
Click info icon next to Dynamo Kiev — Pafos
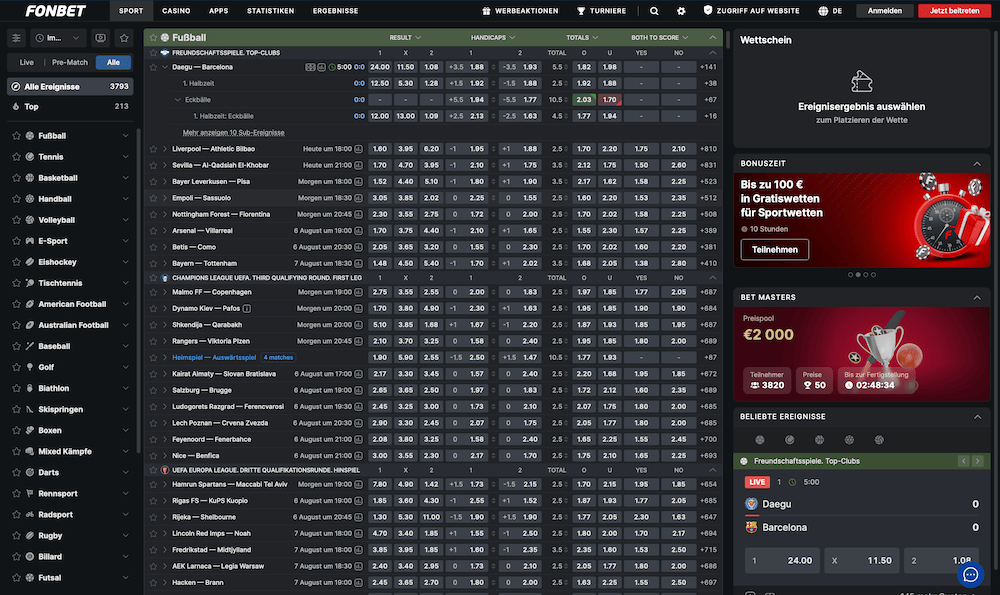[247, 309]
